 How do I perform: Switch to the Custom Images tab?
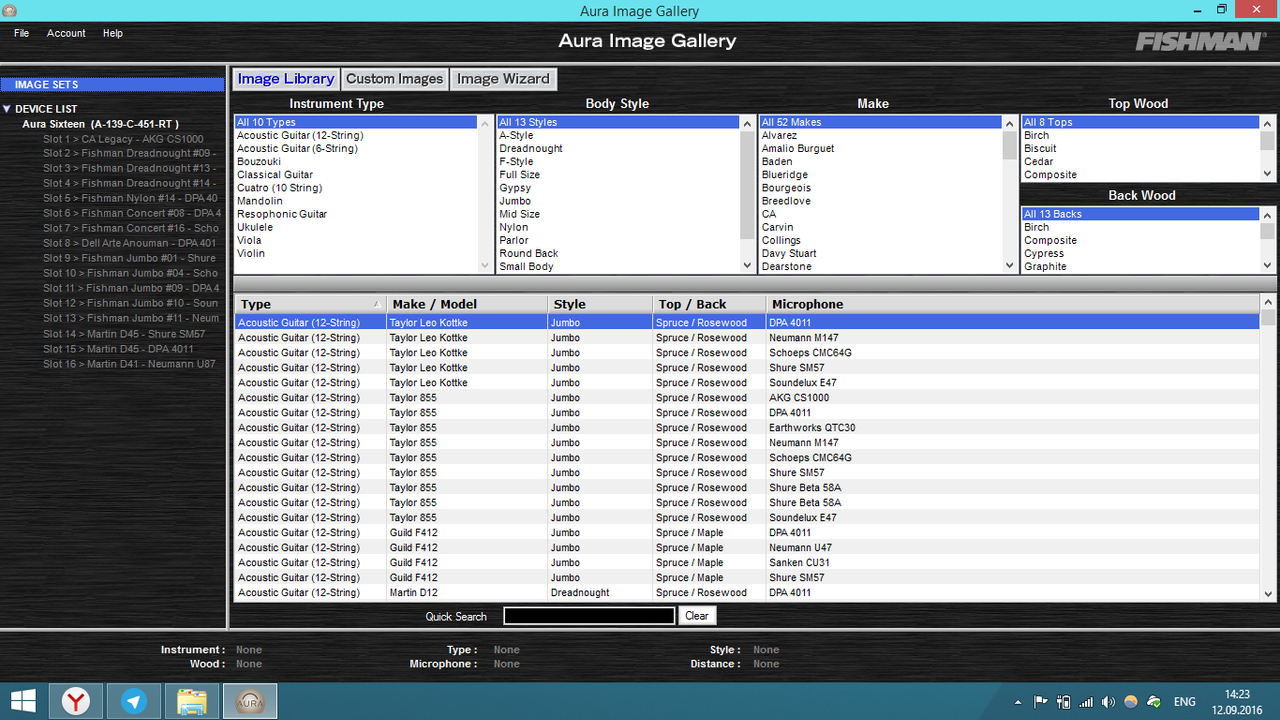coord(394,79)
